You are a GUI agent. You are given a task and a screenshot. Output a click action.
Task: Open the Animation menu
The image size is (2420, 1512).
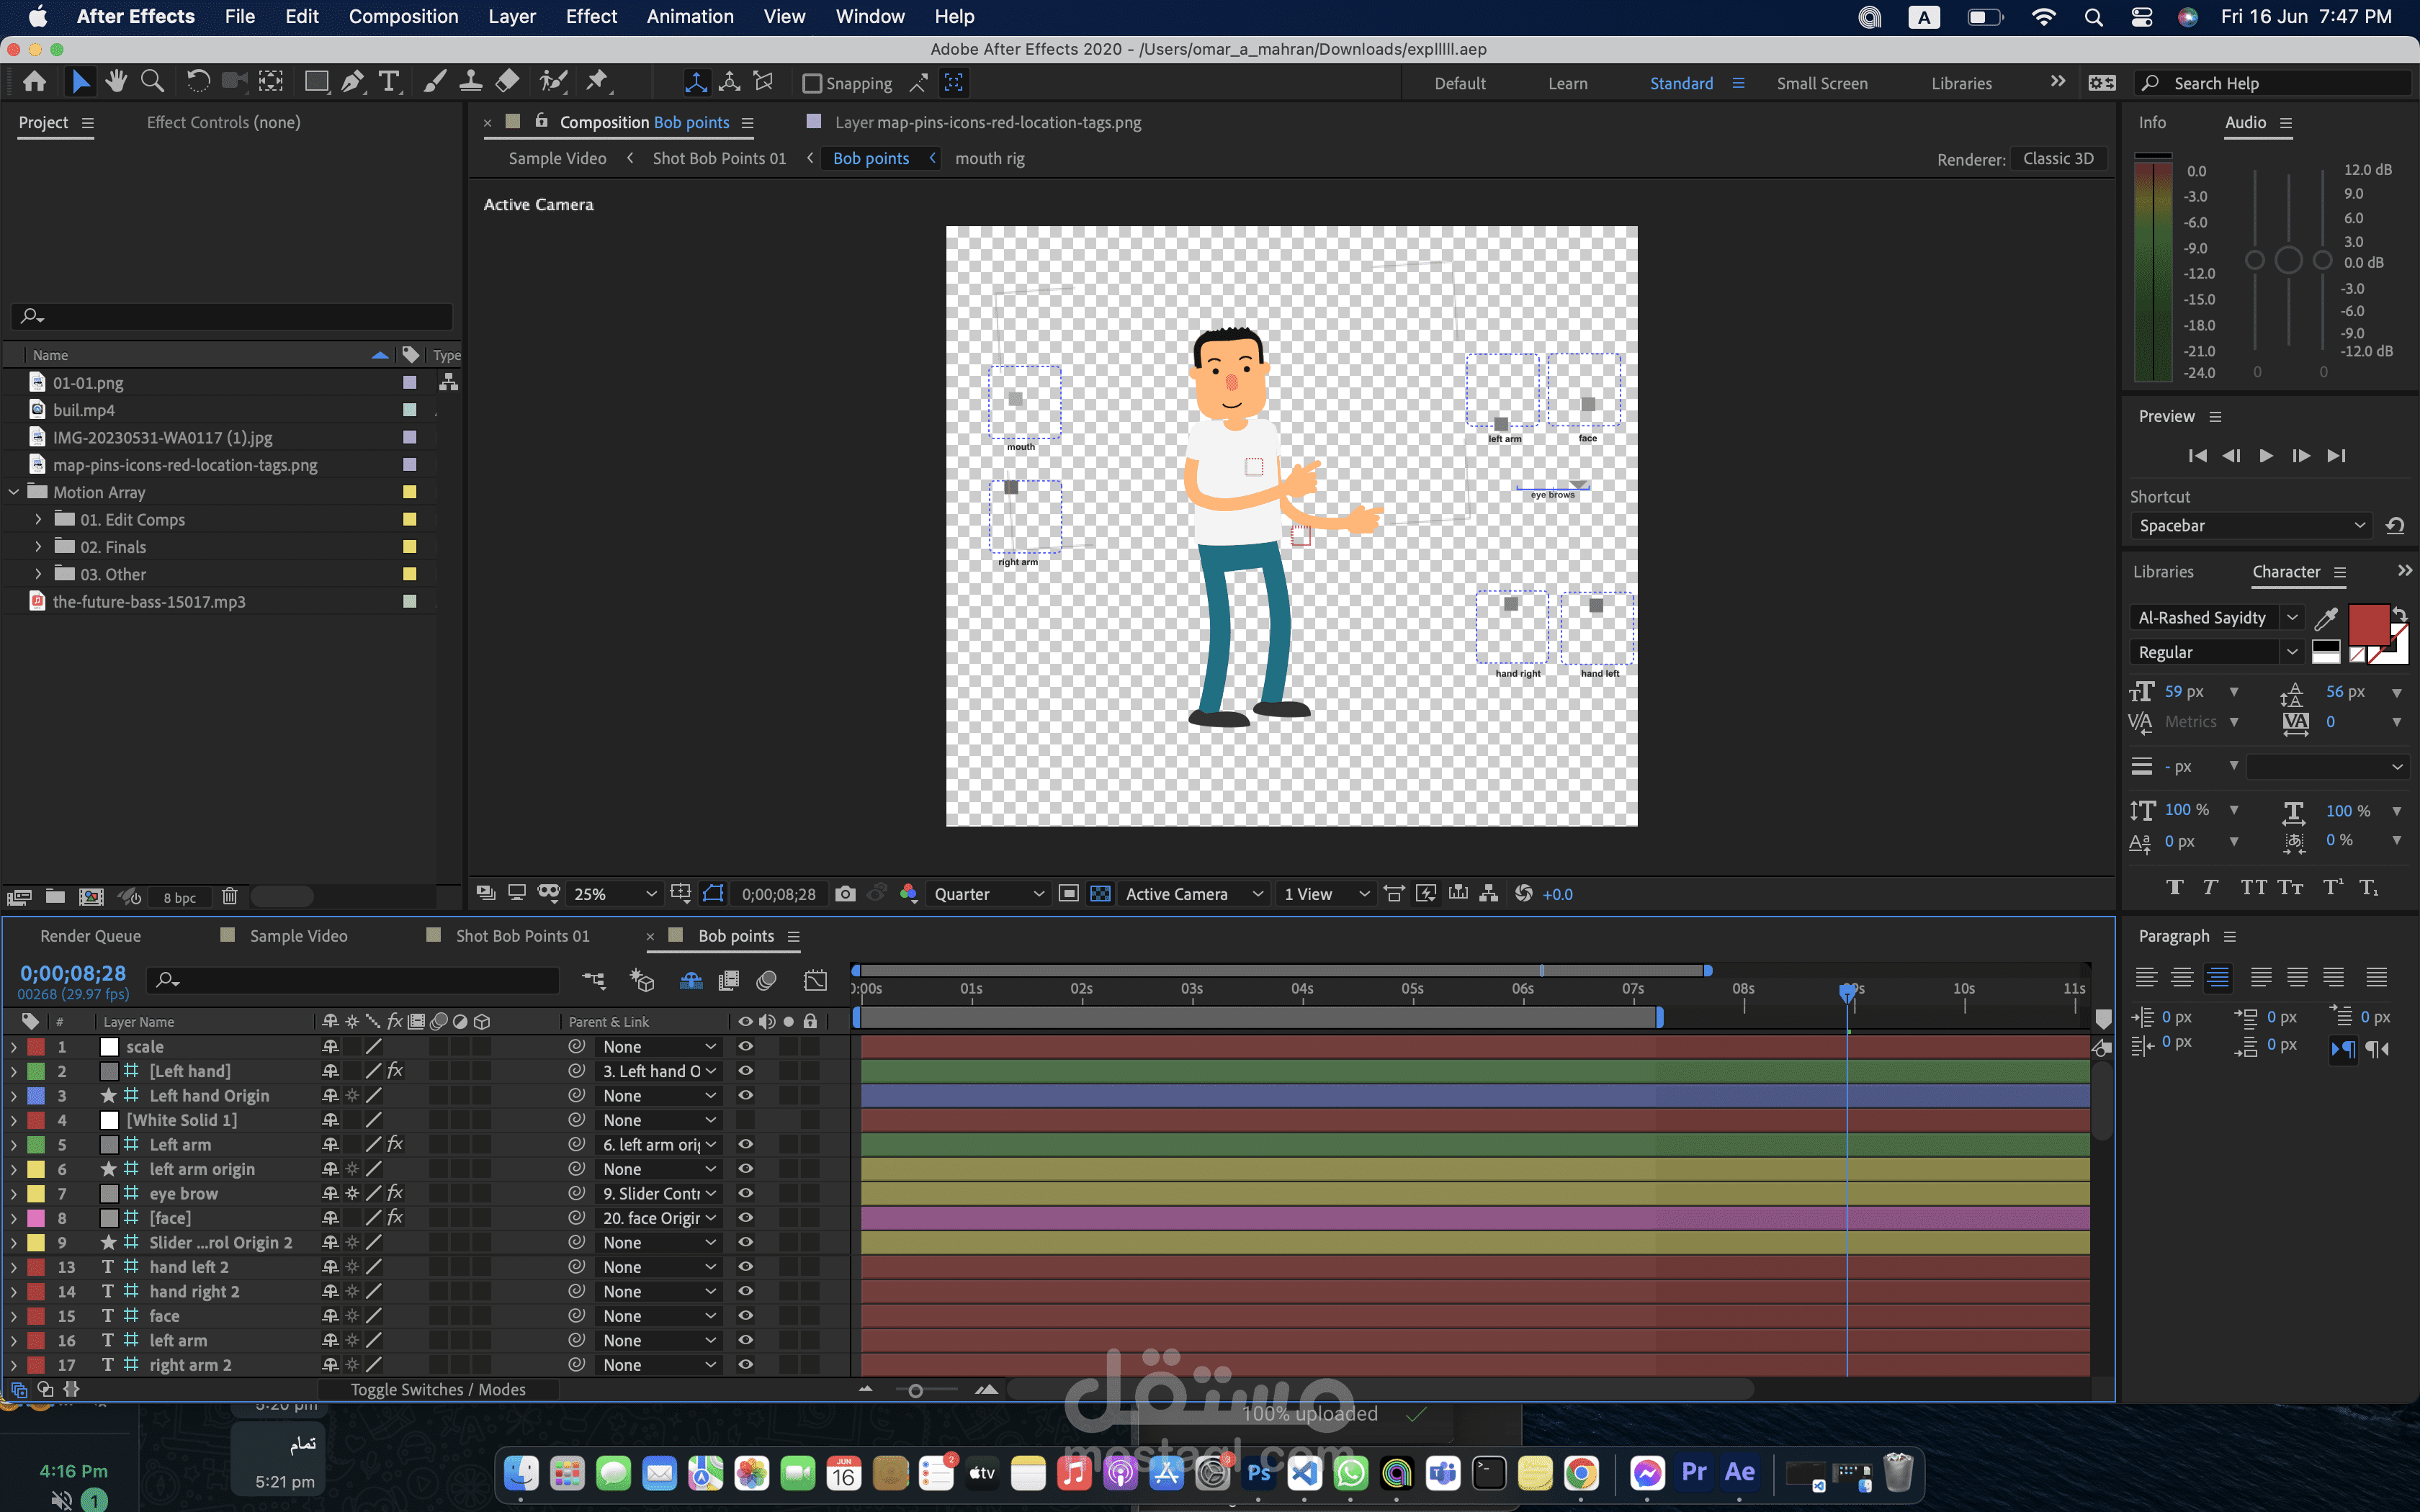tap(689, 17)
